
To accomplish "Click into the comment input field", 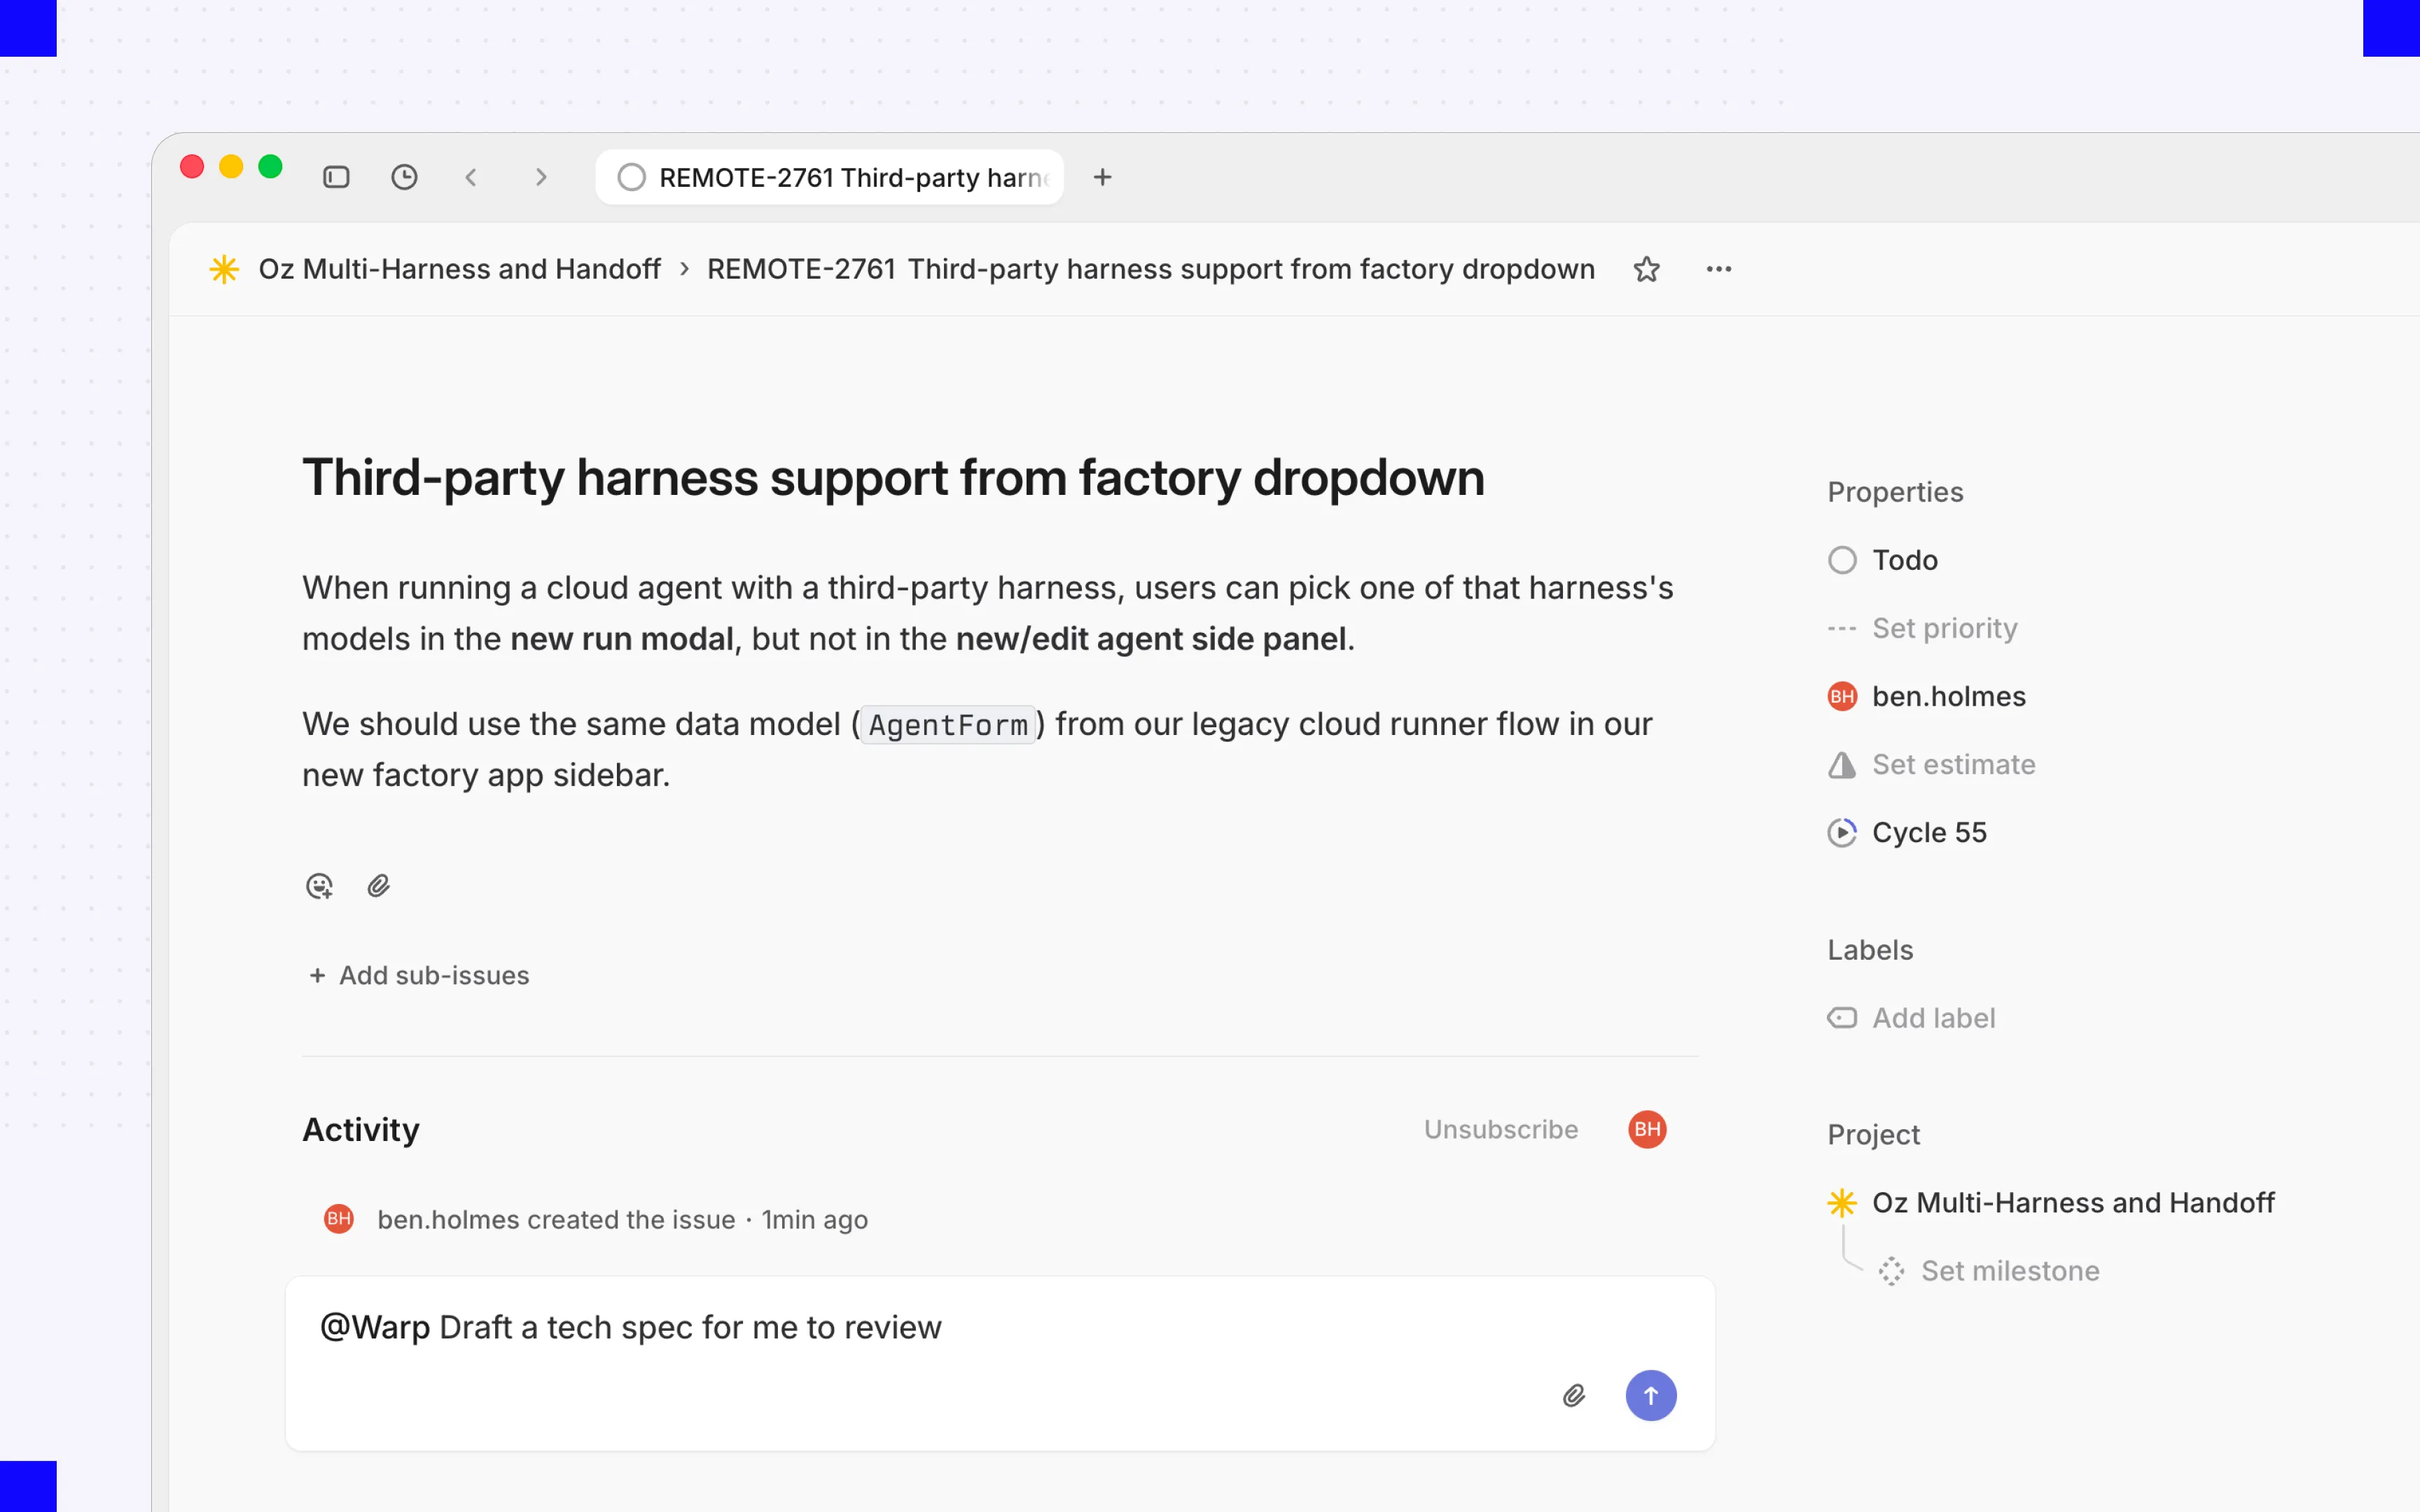I will click(x=1000, y=1363).
